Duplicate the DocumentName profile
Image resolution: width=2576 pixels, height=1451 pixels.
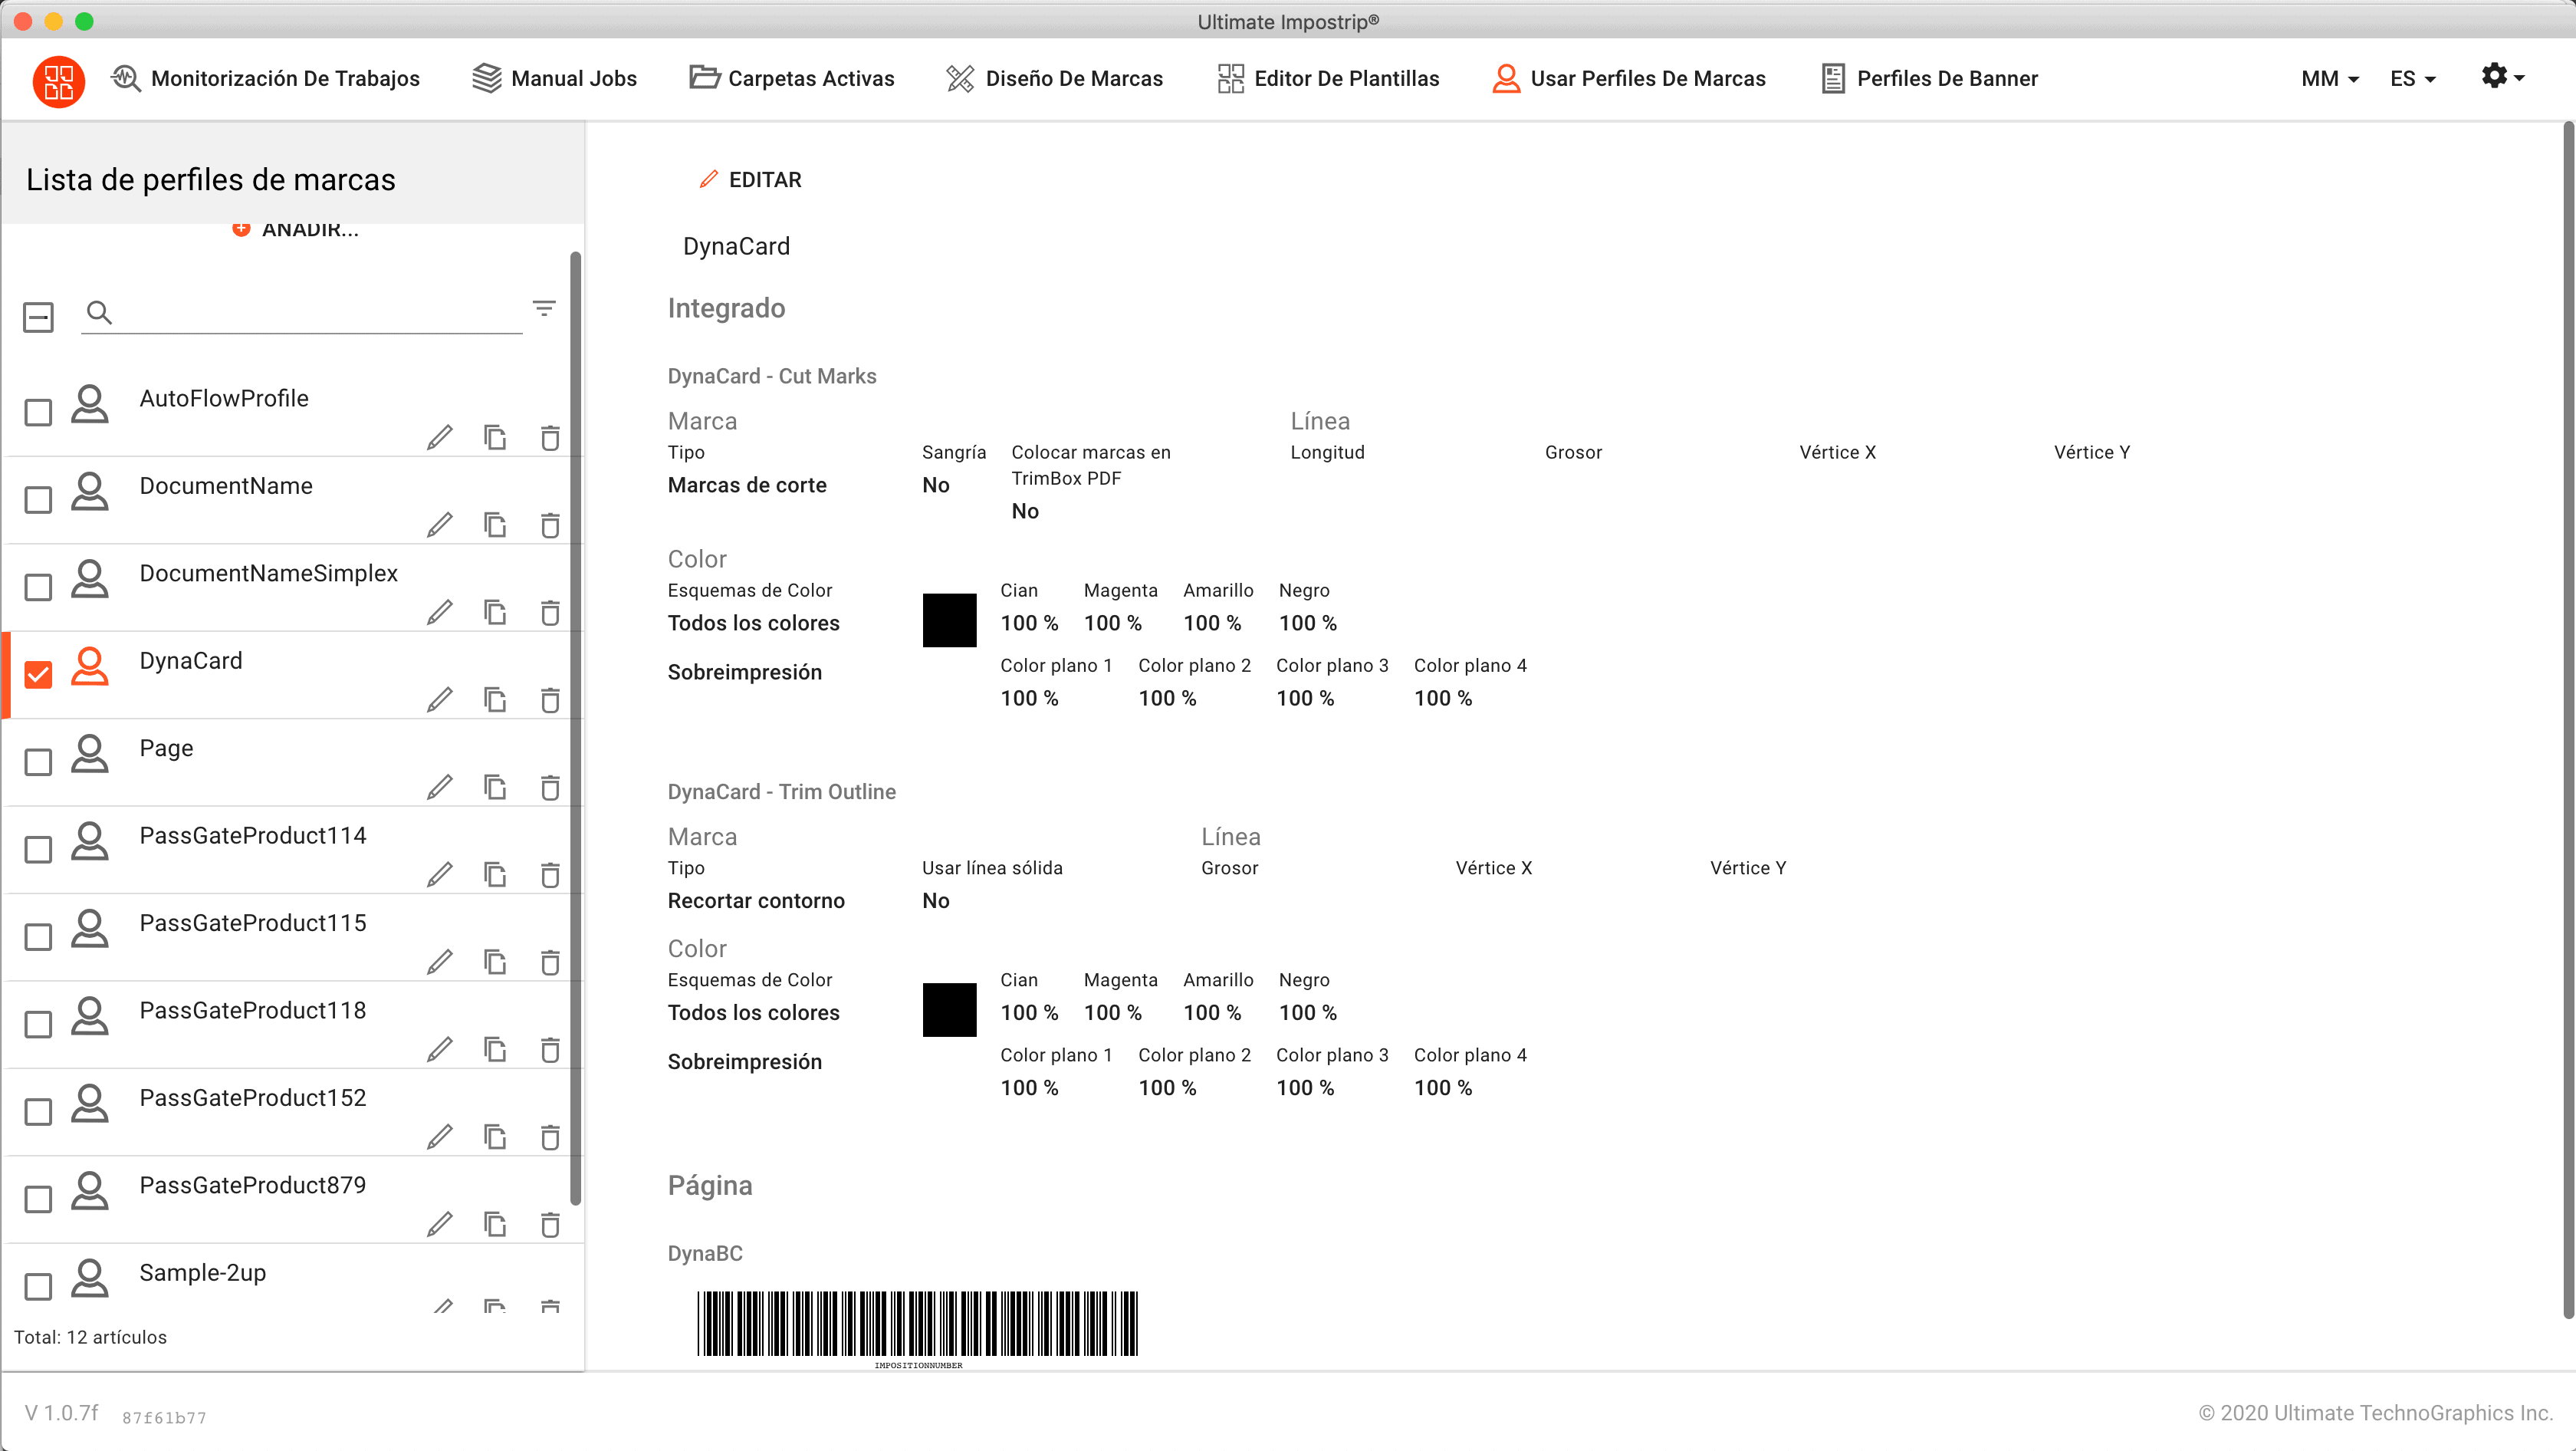495,525
